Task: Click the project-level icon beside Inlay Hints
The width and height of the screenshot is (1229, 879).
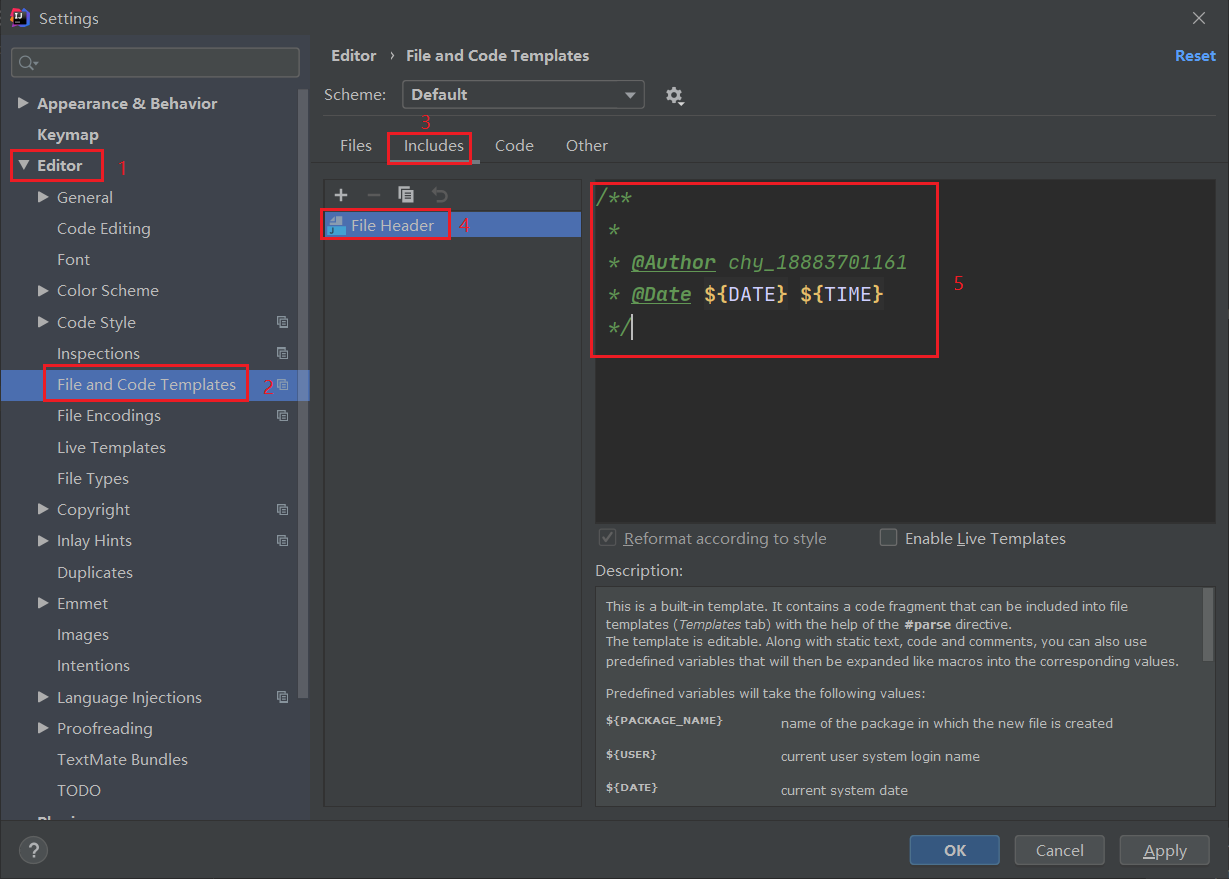Action: point(283,540)
